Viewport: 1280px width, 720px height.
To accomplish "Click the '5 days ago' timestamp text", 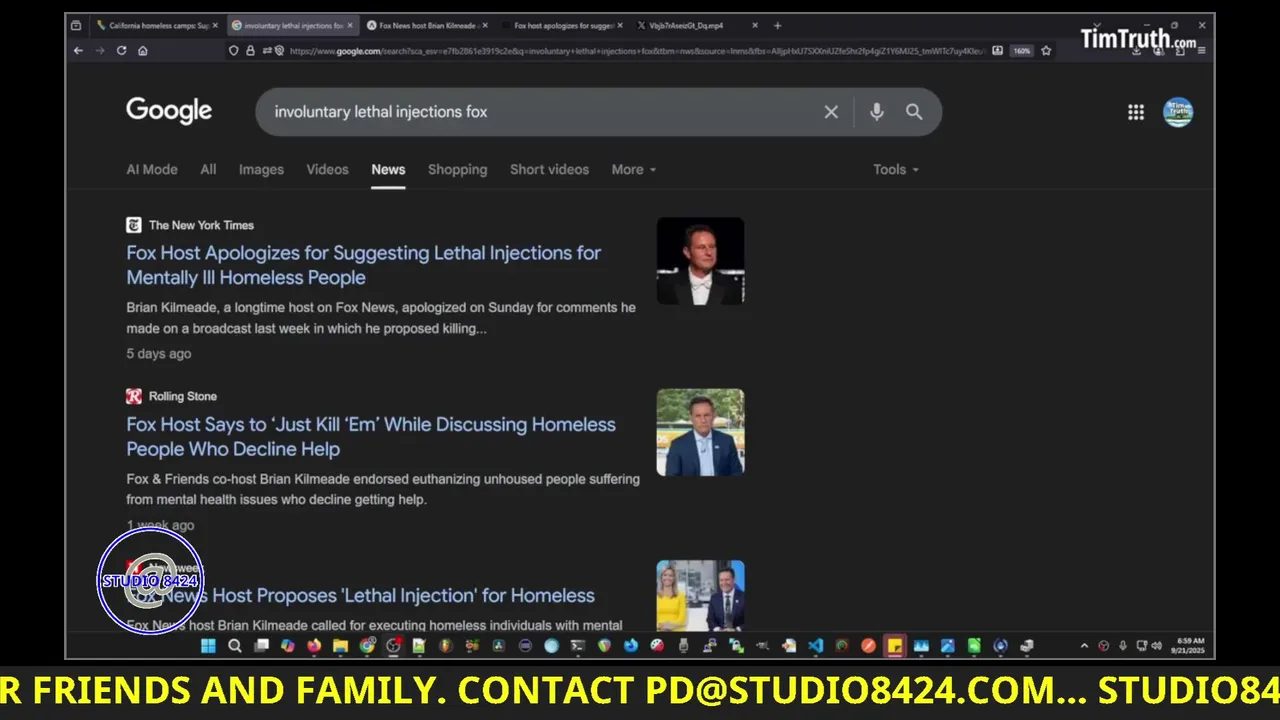I will click(158, 354).
